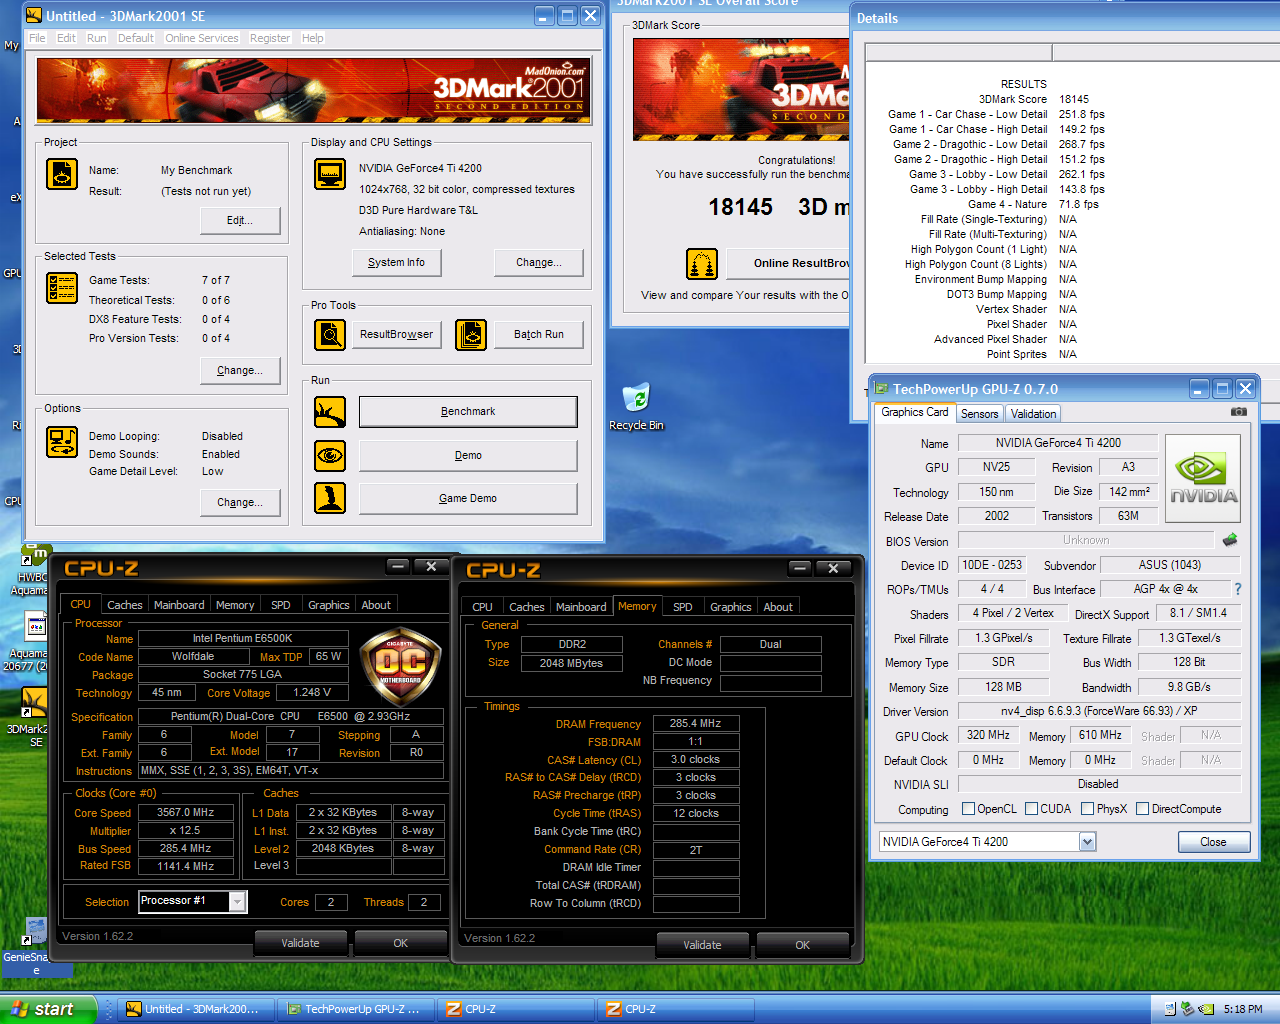Toggle the DirectCompute checkbox in GPU-Z
Screen dimensions: 1280x1024
1142,808
